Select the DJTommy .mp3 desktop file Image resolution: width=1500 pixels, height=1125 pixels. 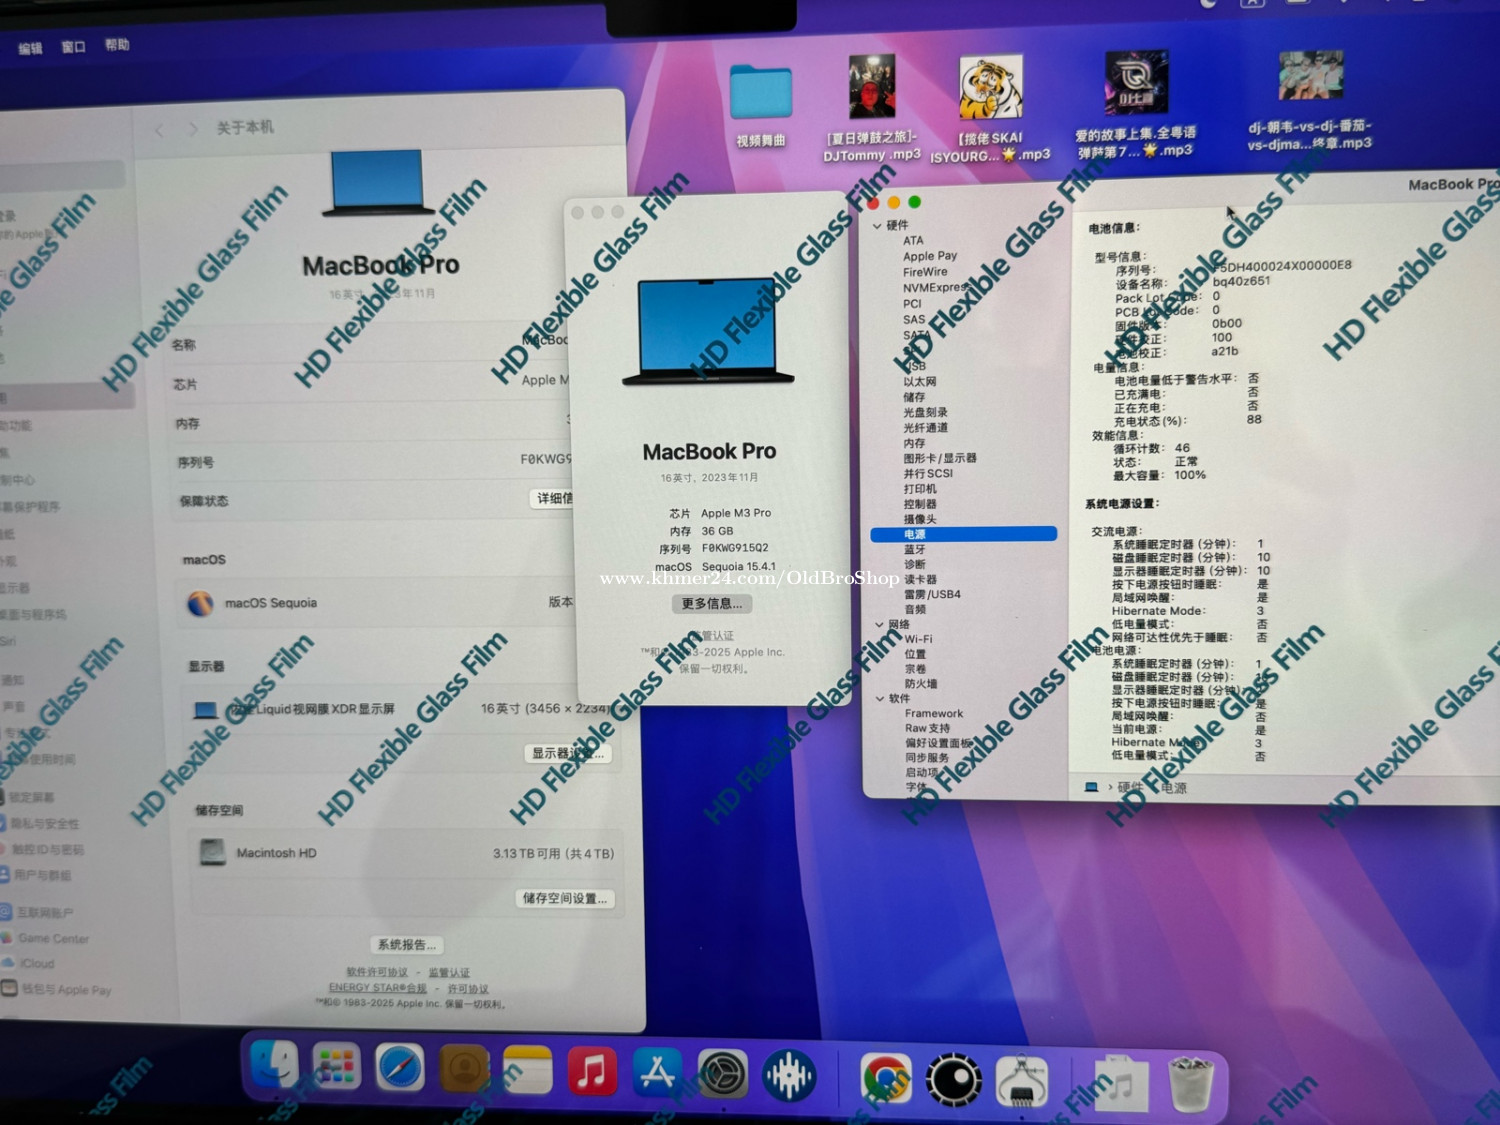pyautogui.click(x=871, y=108)
